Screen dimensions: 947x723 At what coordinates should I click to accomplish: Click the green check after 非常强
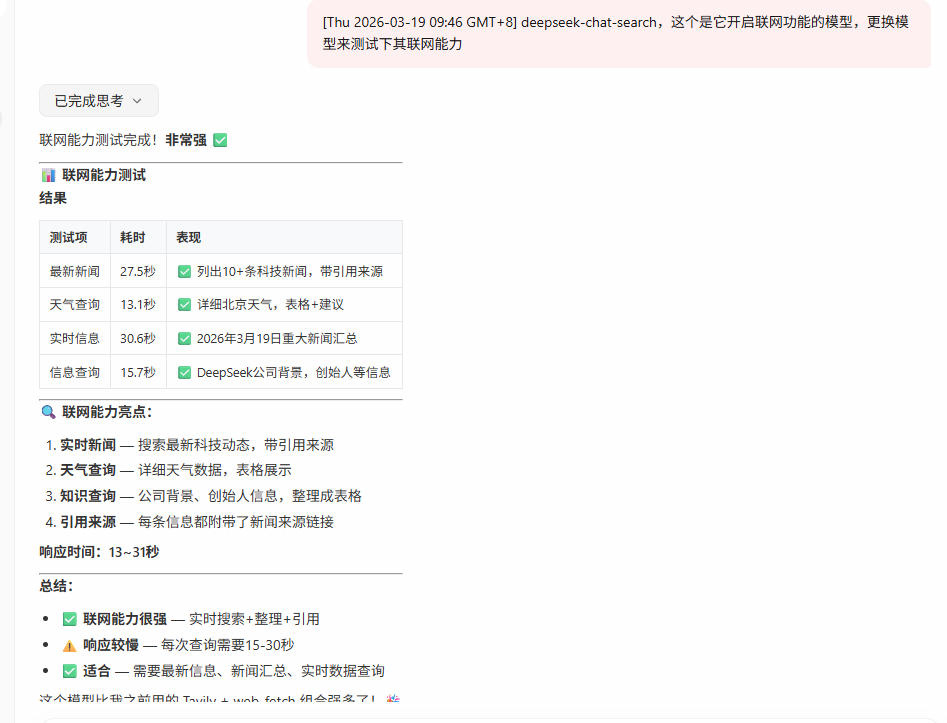point(220,140)
